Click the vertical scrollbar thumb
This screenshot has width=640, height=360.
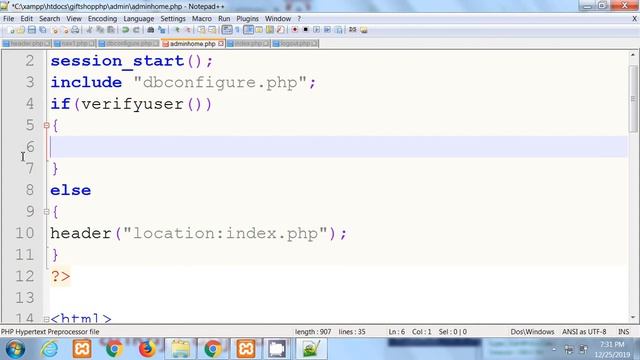633,98
